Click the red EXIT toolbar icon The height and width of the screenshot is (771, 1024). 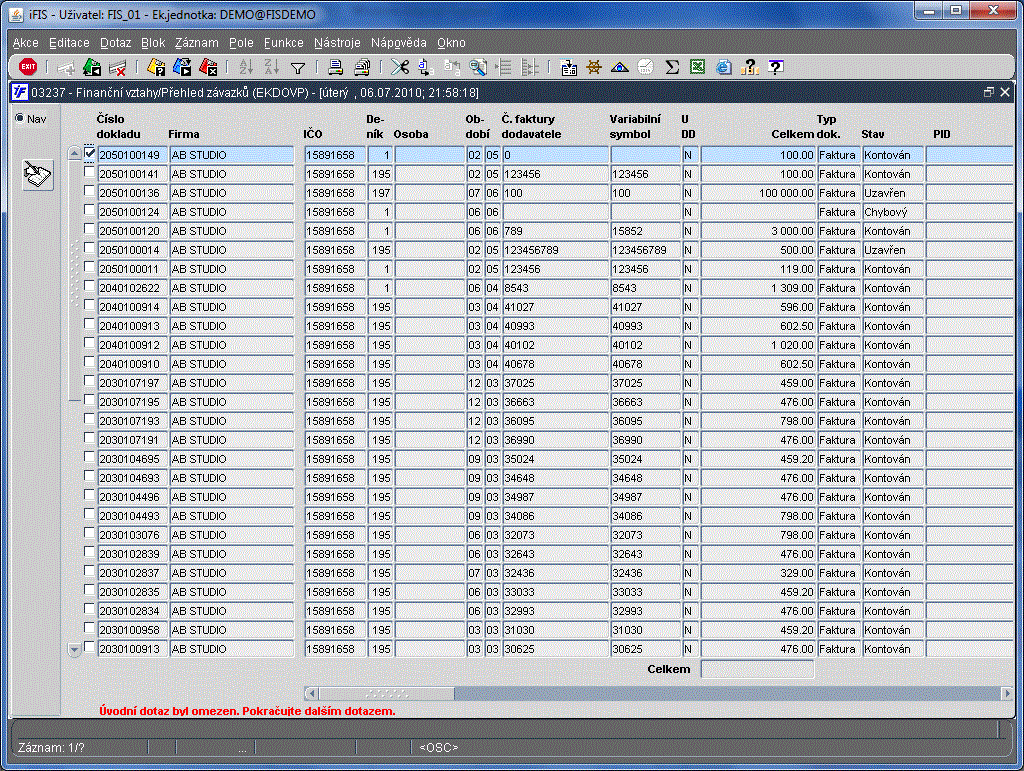tap(28, 67)
